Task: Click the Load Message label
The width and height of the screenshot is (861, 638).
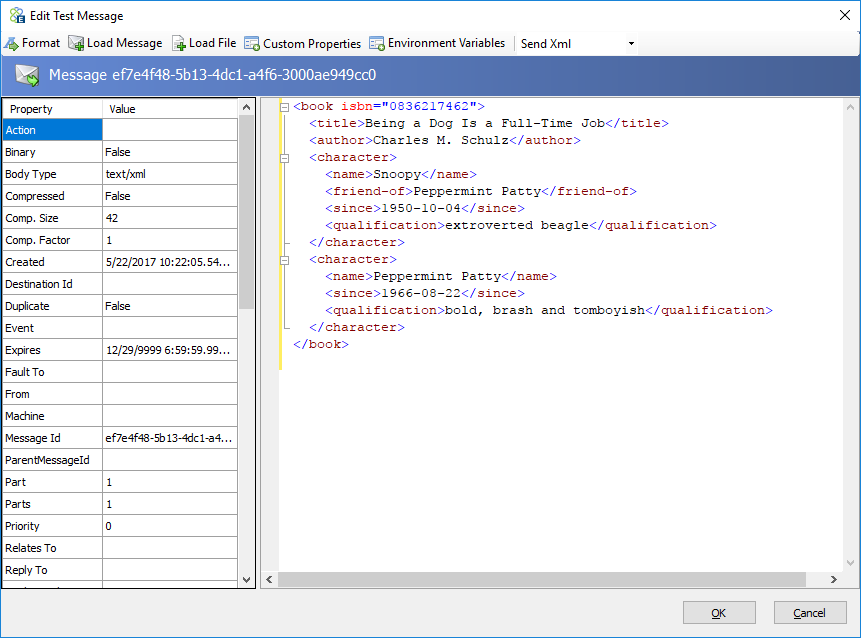Action: (125, 43)
